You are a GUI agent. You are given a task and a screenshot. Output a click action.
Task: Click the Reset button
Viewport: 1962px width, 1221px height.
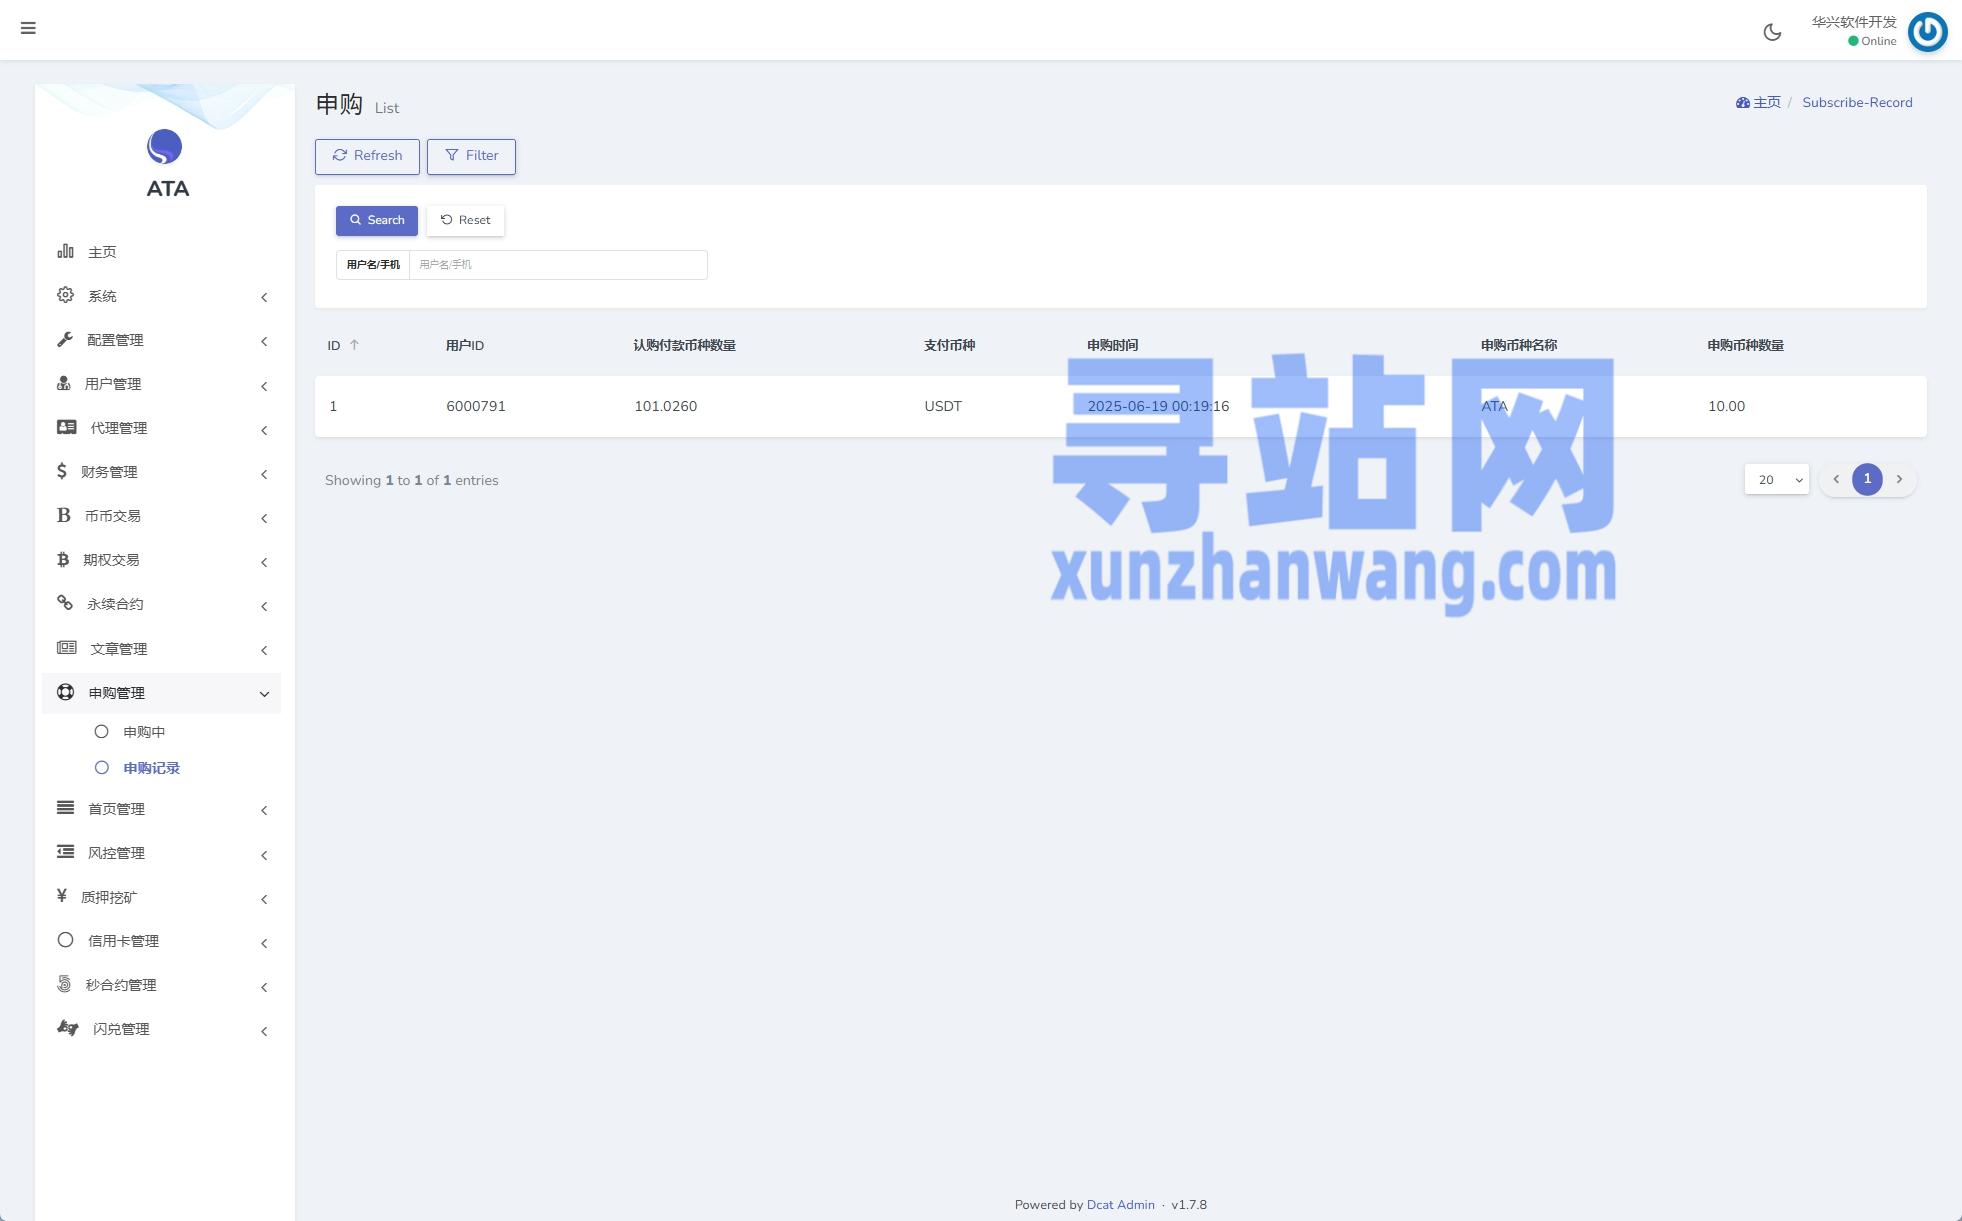pos(465,220)
